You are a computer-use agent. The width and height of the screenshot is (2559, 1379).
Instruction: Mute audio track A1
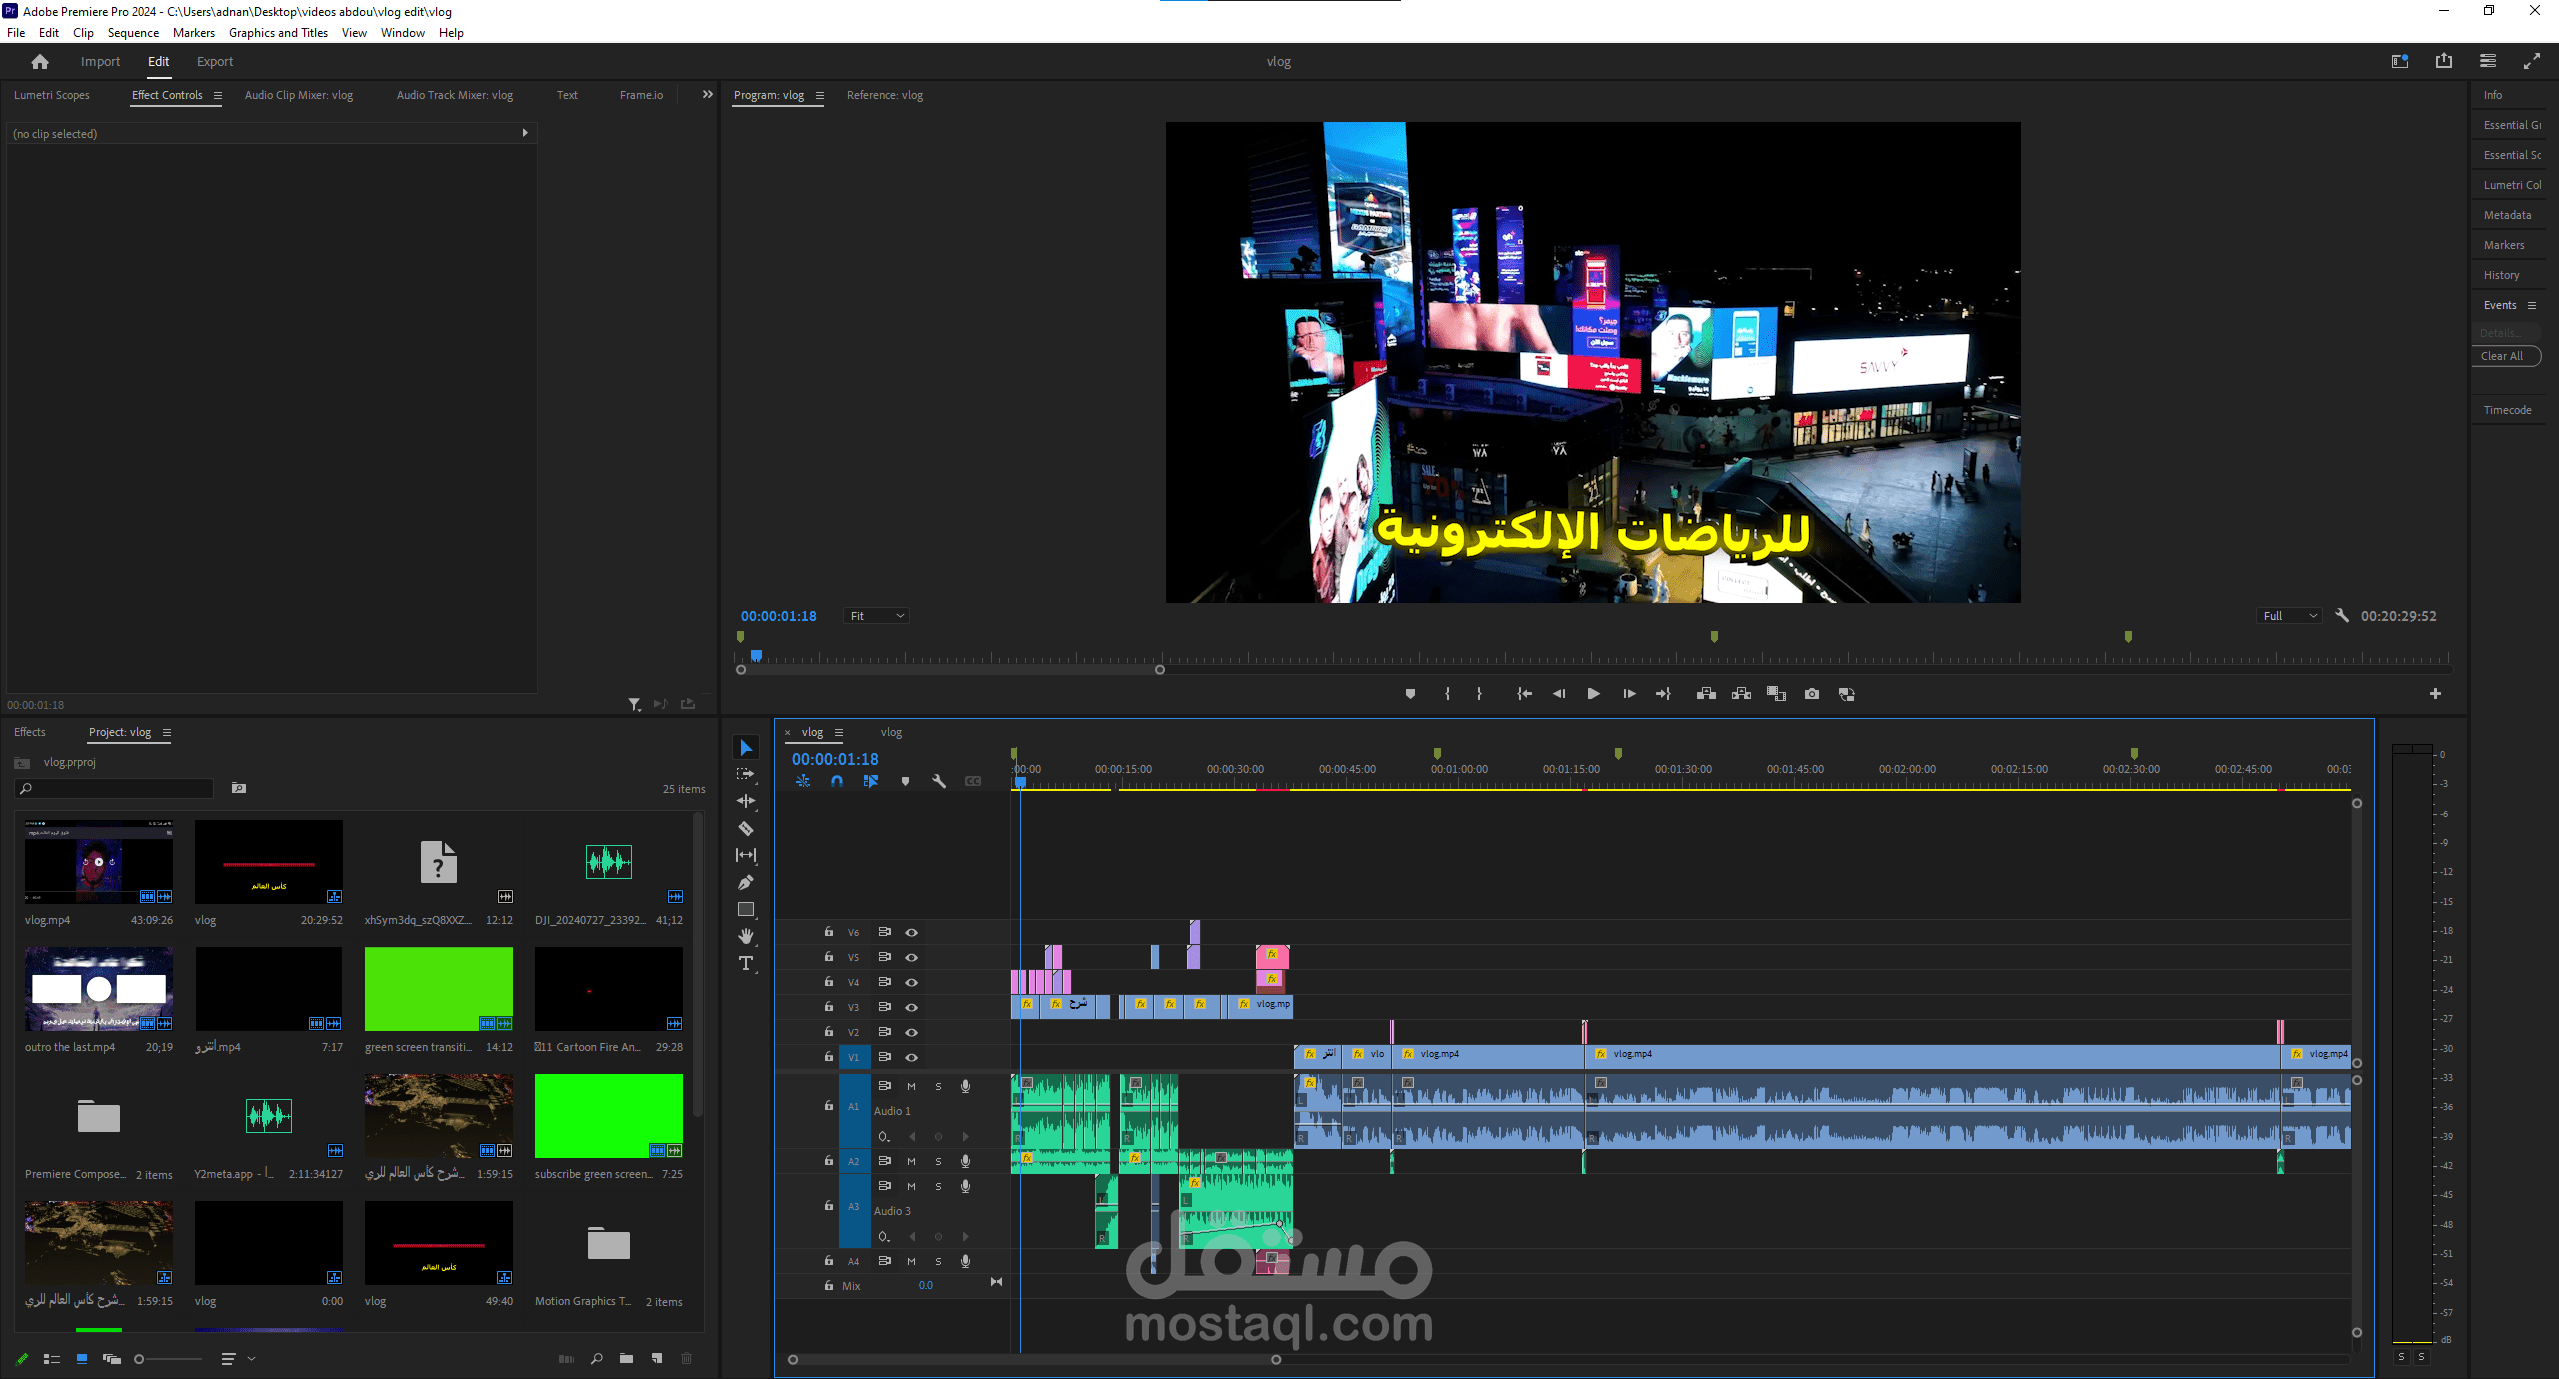(911, 1086)
